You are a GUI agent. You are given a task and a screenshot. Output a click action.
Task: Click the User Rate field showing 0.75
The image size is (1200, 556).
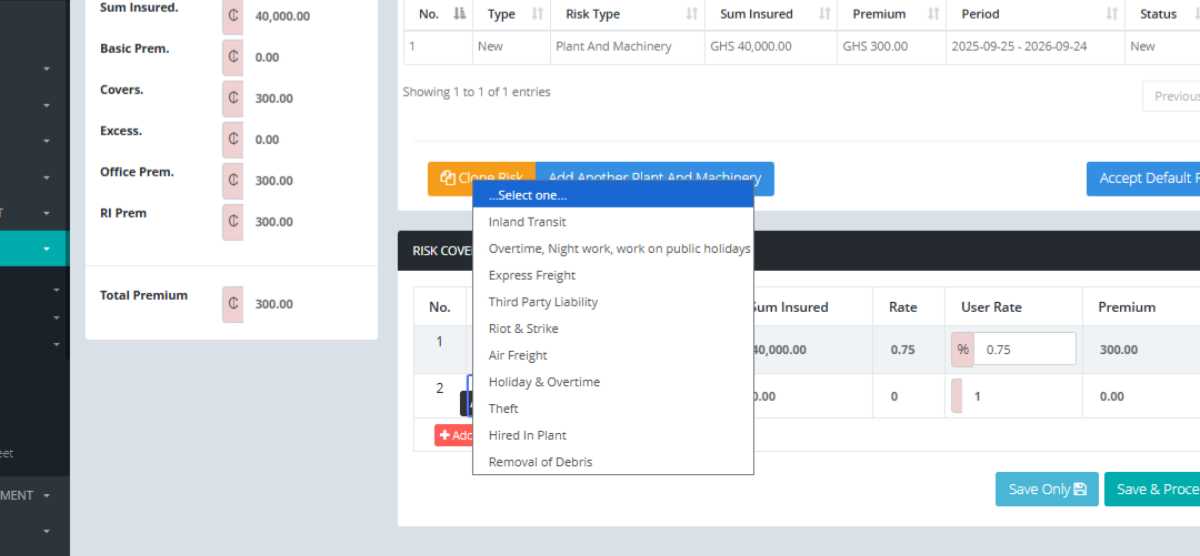[x=1025, y=349]
